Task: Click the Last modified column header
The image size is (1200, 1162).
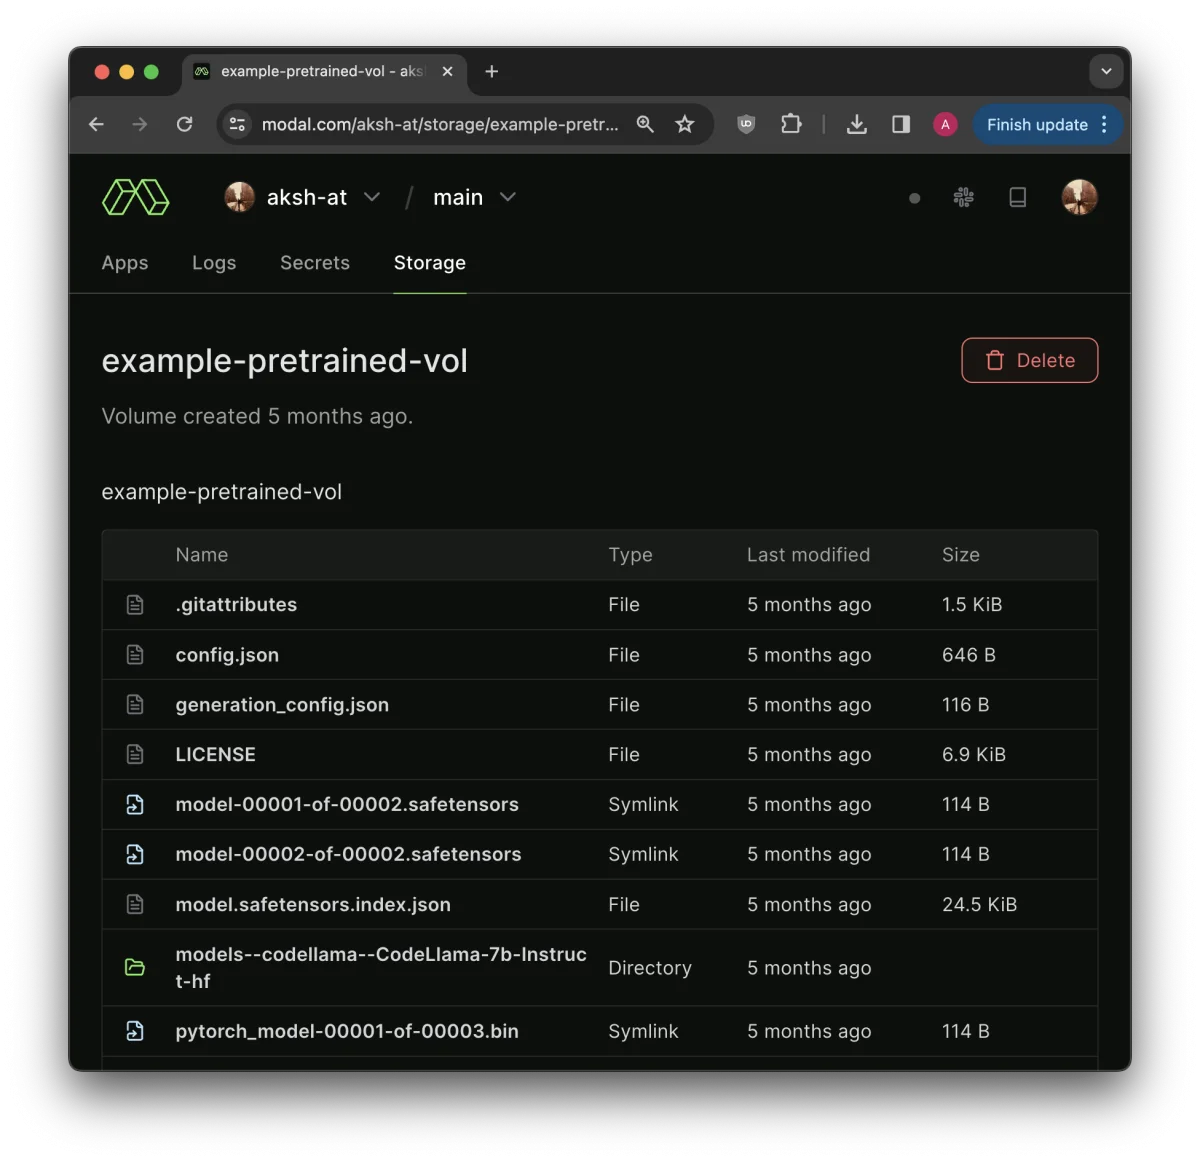Action: (x=809, y=555)
